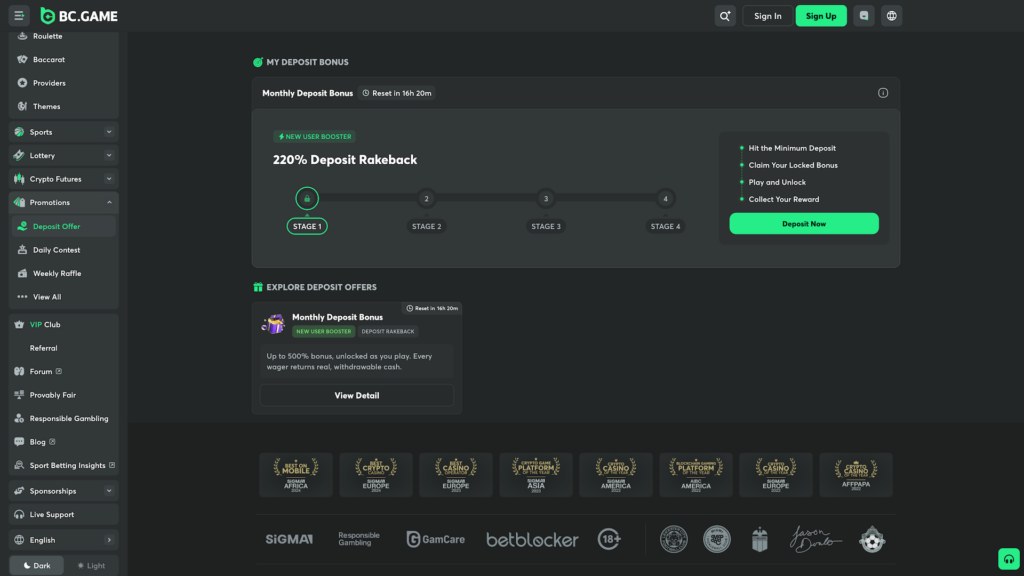Open the live support headset floating icon
Screen dimensions: 1024x576
pos(1009,559)
